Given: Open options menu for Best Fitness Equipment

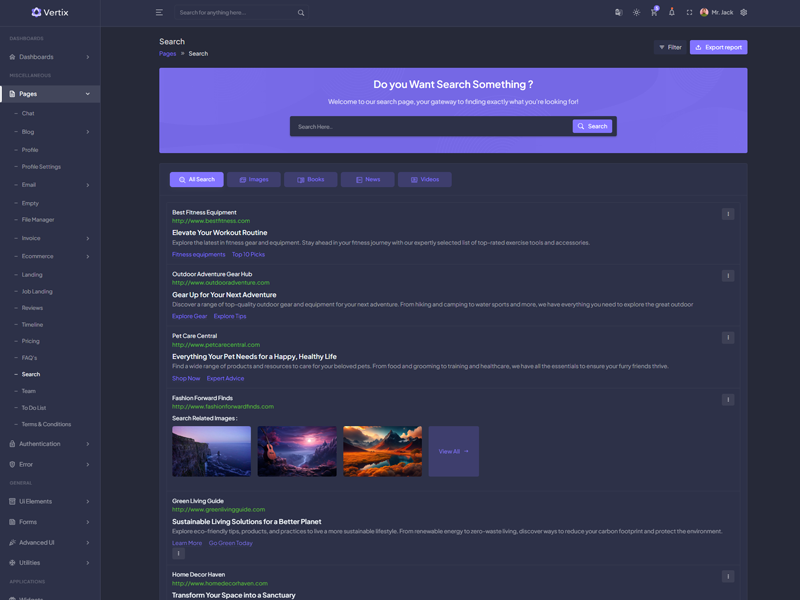Looking at the screenshot, I should [x=728, y=214].
